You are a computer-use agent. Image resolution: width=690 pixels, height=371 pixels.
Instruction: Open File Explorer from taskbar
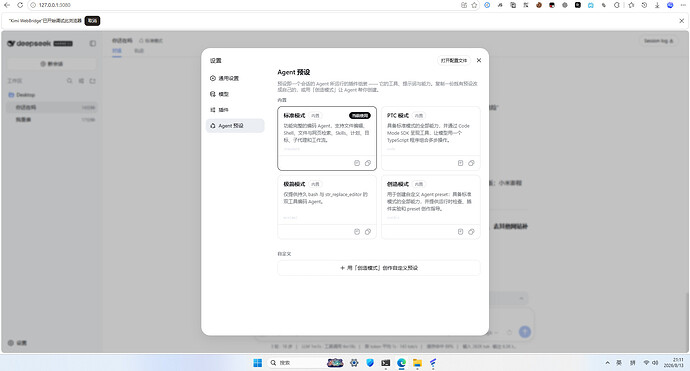pyautogui.click(x=417, y=363)
